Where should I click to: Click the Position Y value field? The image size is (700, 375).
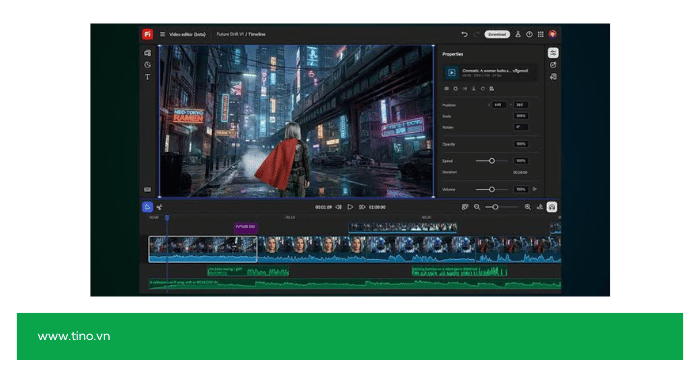pos(520,105)
